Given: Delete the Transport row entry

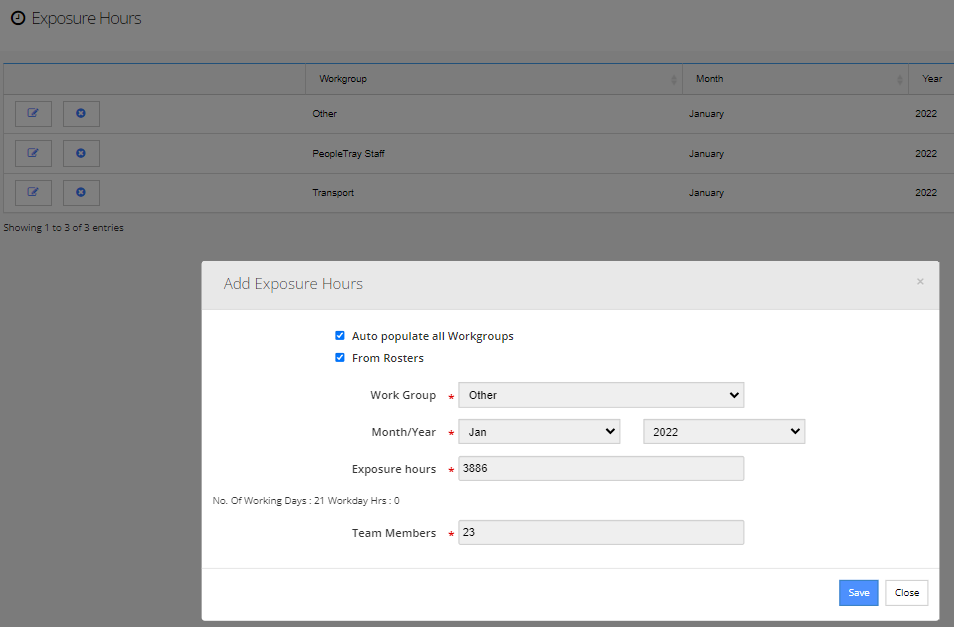Looking at the screenshot, I should 81,193.
